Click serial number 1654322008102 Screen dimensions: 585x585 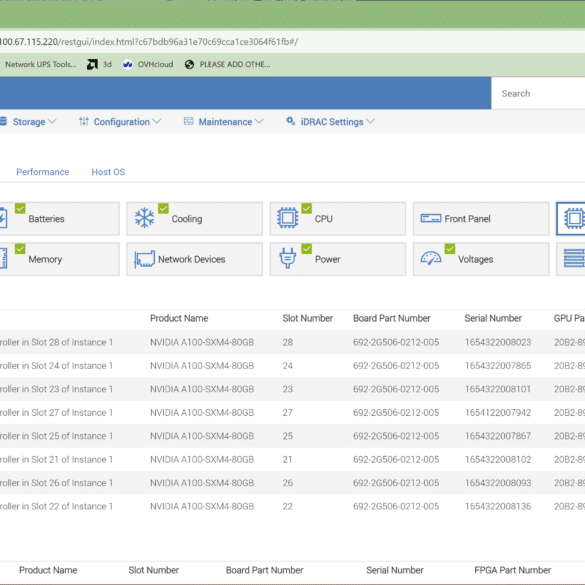pyautogui.click(x=498, y=459)
